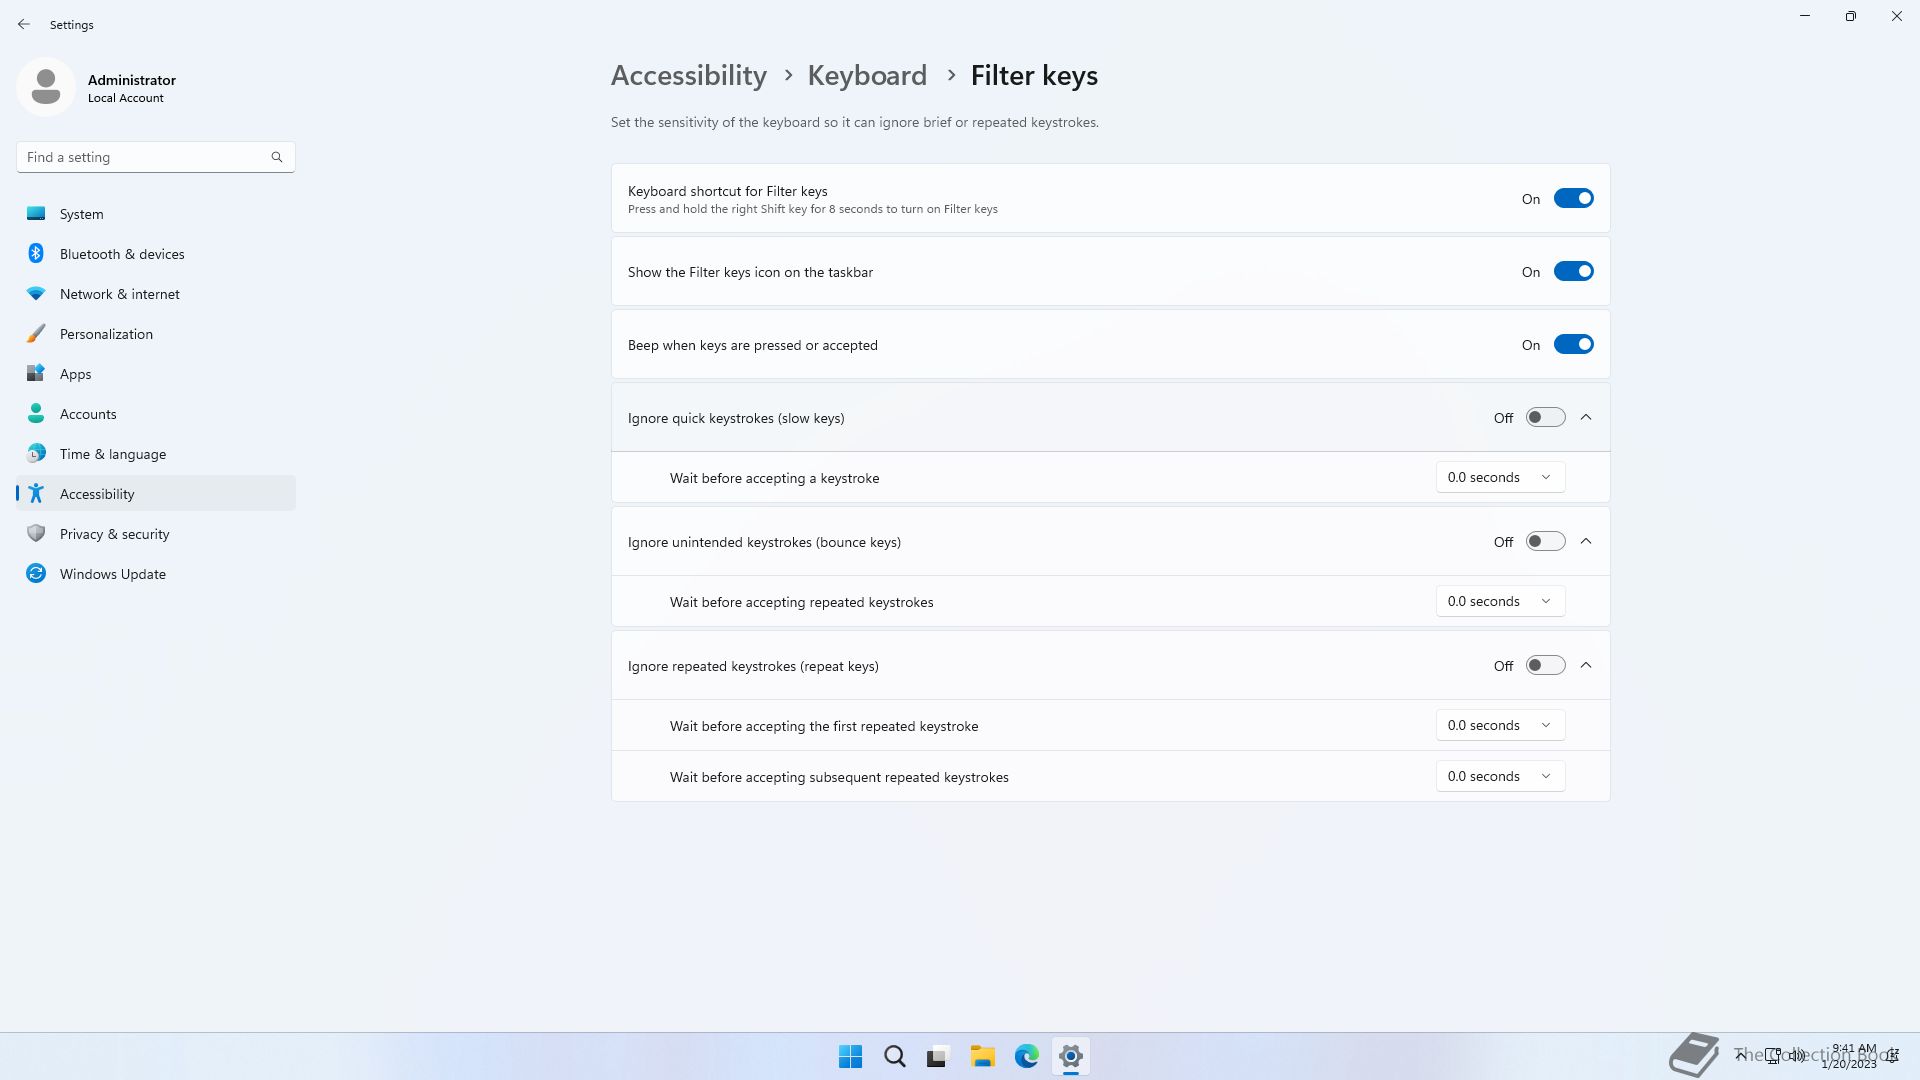
Task: Open Bluetooth & devices settings
Action: click(x=121, y=254)
